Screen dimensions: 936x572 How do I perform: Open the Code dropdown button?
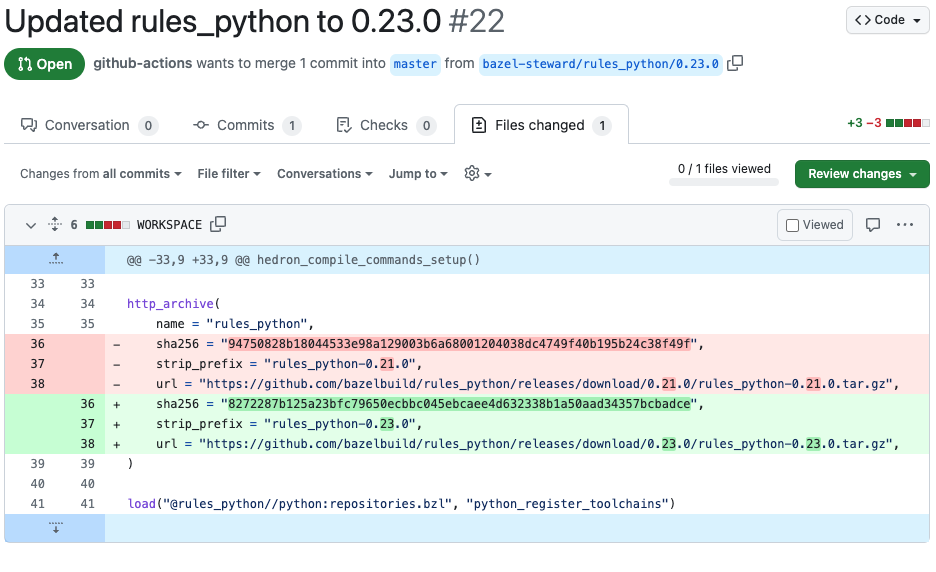click(888, 20)
